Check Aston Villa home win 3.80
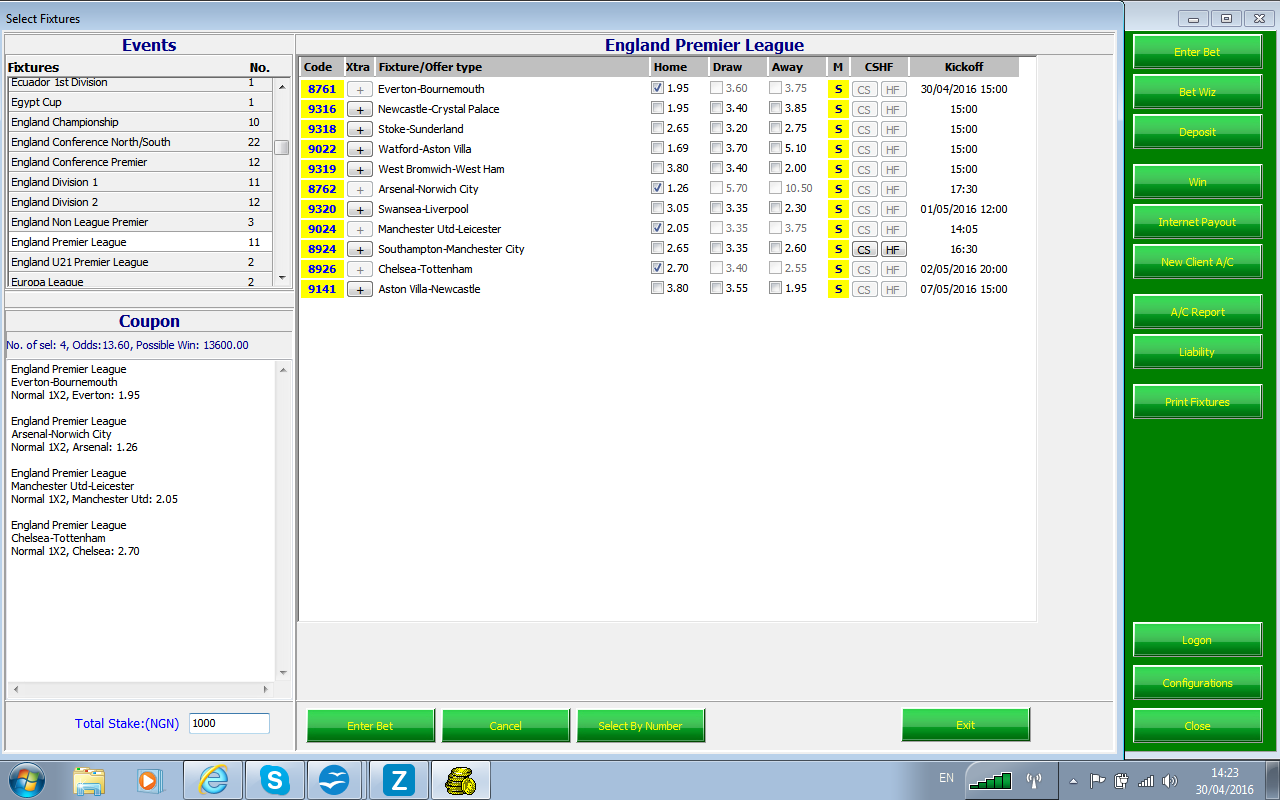This screenshot has height=800, width=1280. pyautogui.click(x=657, y=288)
